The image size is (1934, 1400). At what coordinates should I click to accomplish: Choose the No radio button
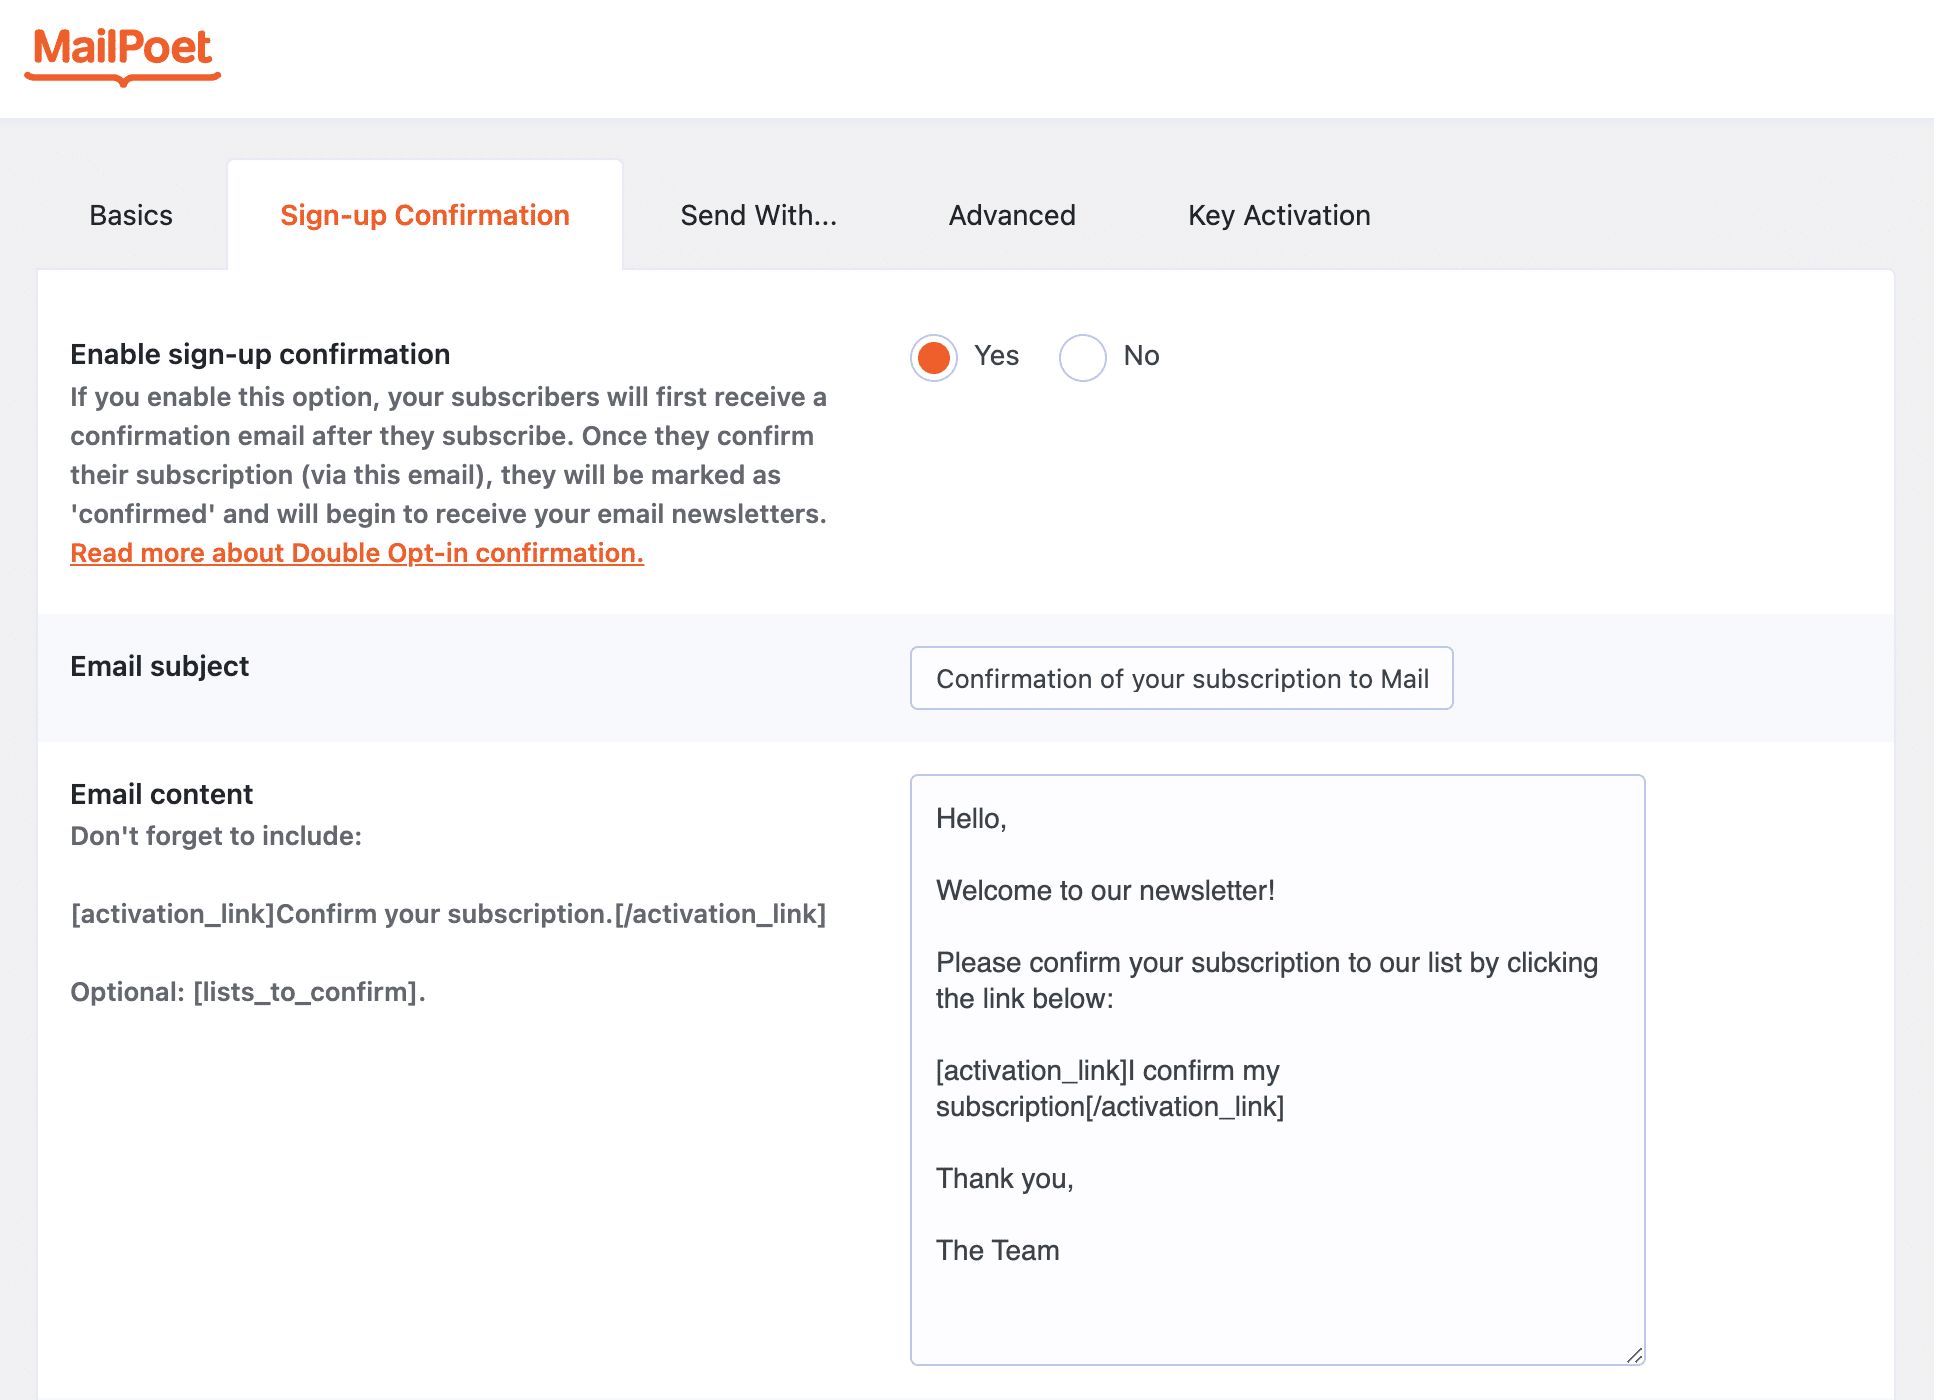coord(1083,357)
